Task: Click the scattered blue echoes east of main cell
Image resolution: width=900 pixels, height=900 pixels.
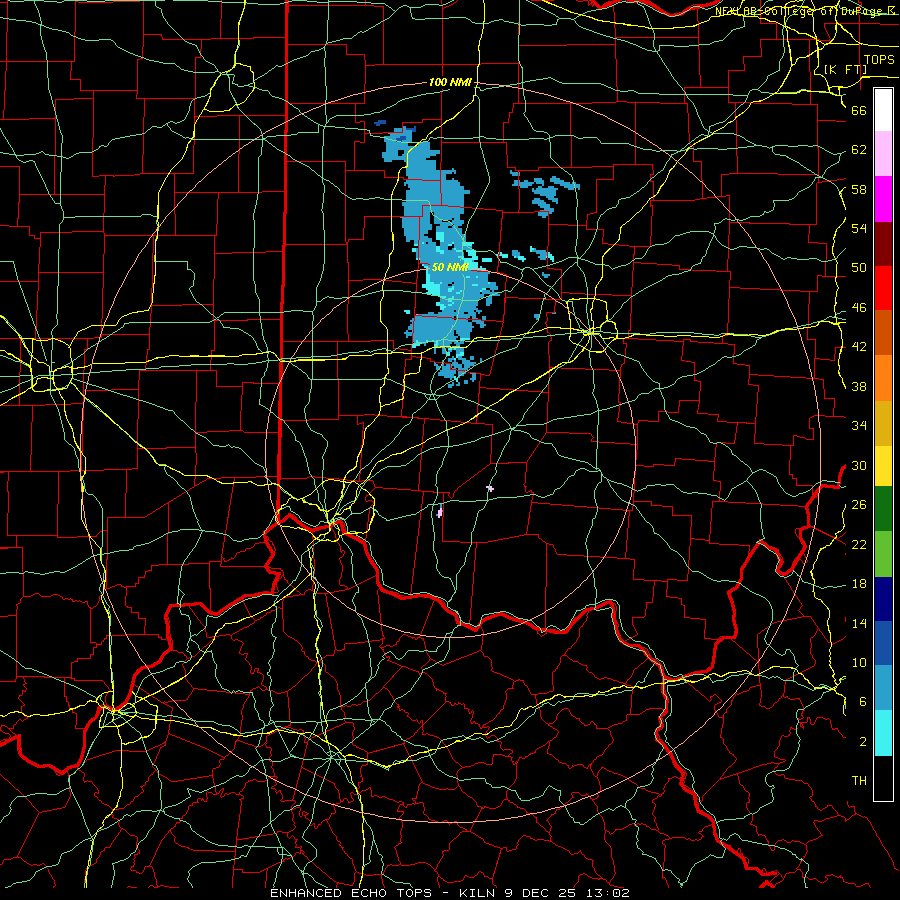Action: (544, 191)
